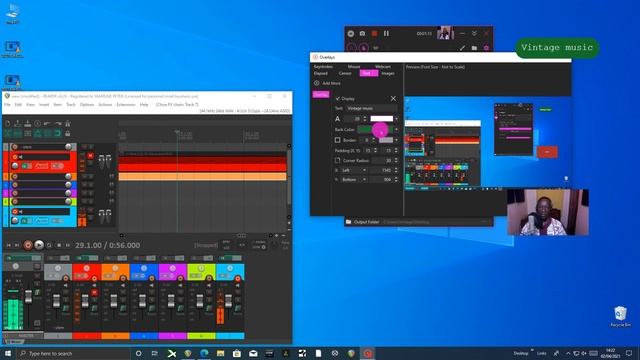The width and height of the screenshot is (640, 360).
Task: Open Back Color dropdown arrow in Overlays
Action: click(396, 129)
